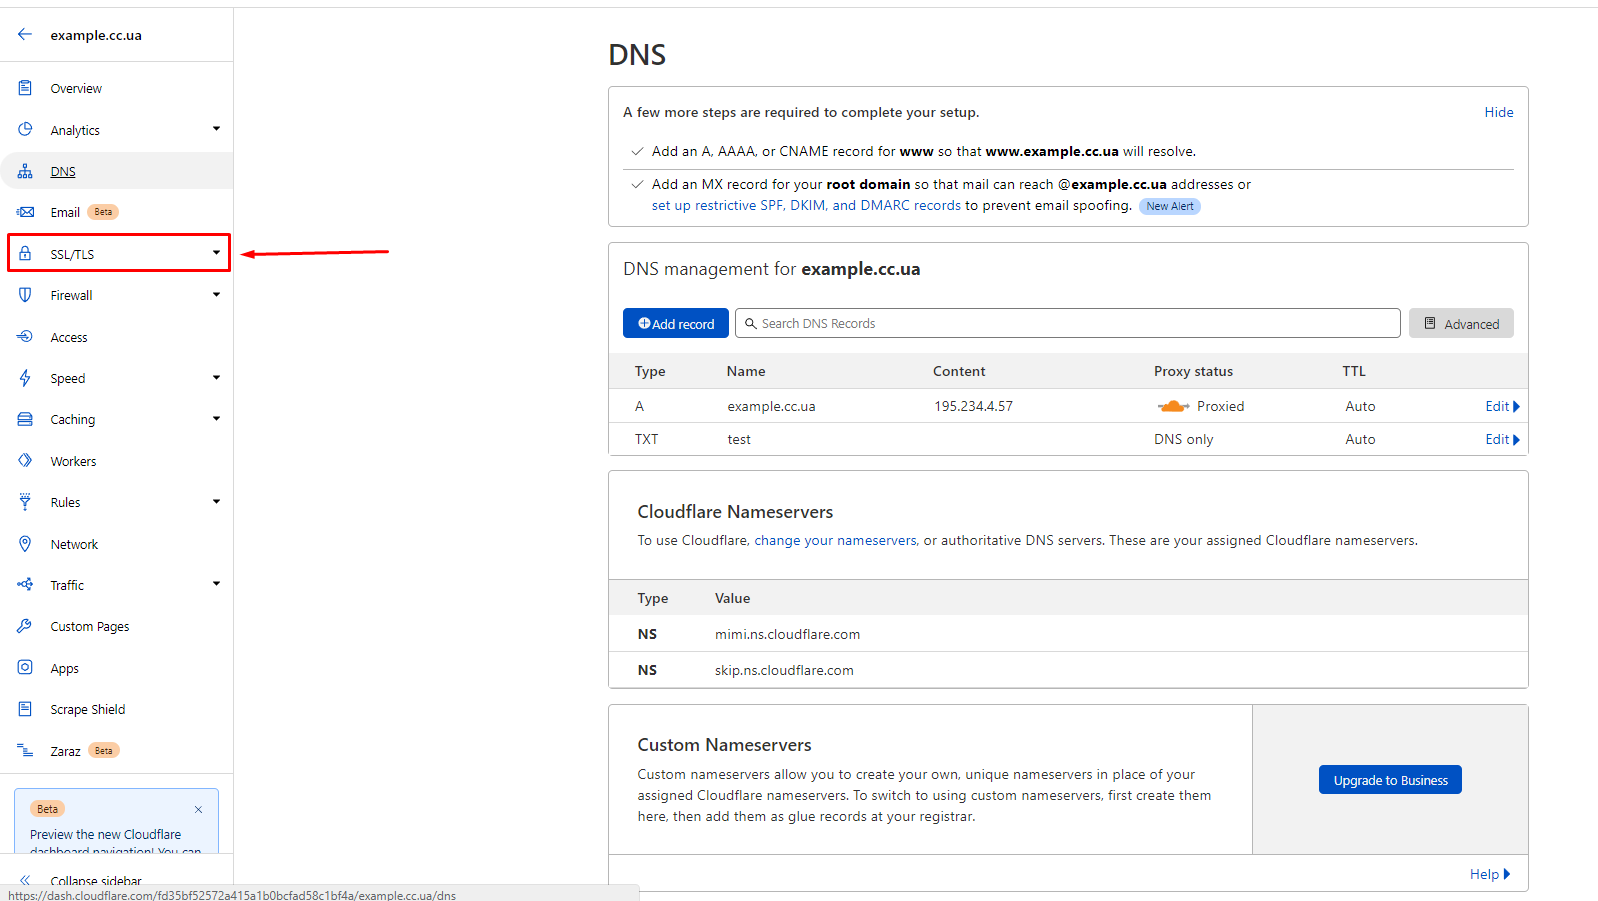Select mimi.ns.cloudflare.com nameserver value
Screen dimensions: 1598x901
[x=787, y=634]
